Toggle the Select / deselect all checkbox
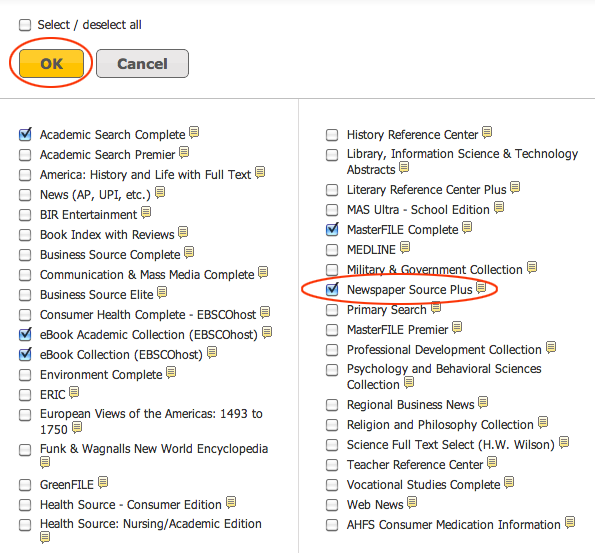Viewport: 595px width, 553px height. tap(25, 25)
